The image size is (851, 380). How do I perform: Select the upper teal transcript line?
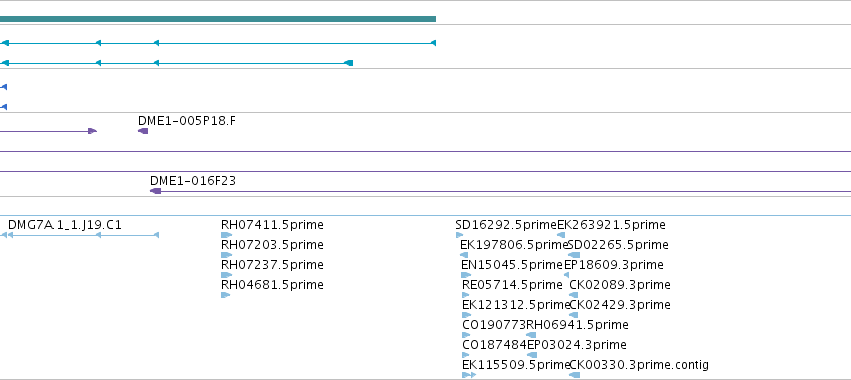pos(218,43)
